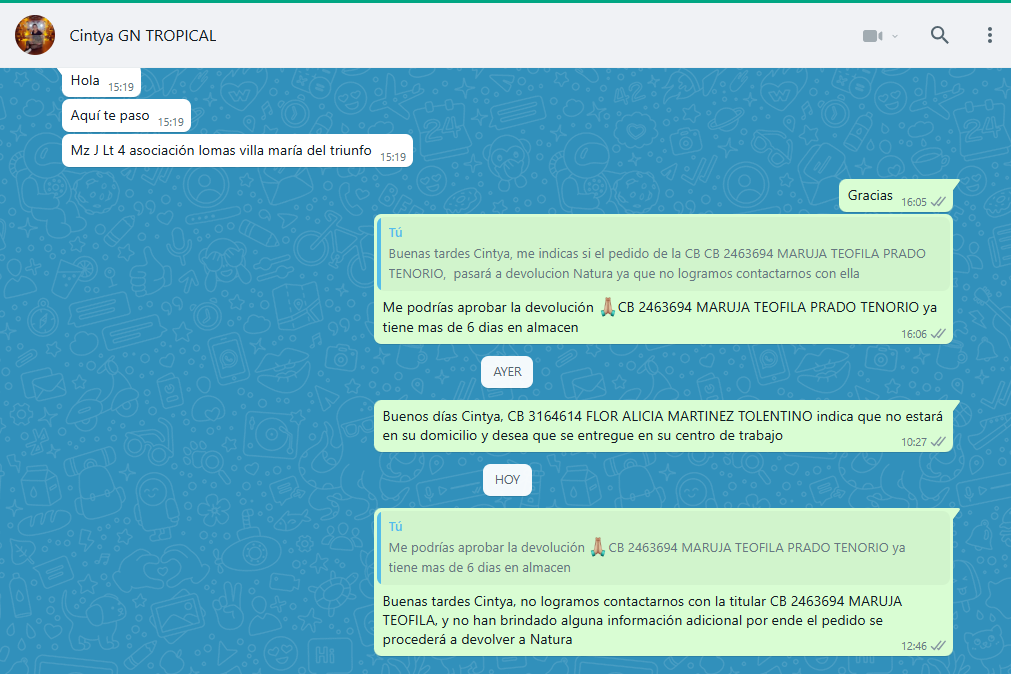Click double check marks on the 16:06 message
Image resolution: width=1011 pixels, height=674 pixels.
938,334
